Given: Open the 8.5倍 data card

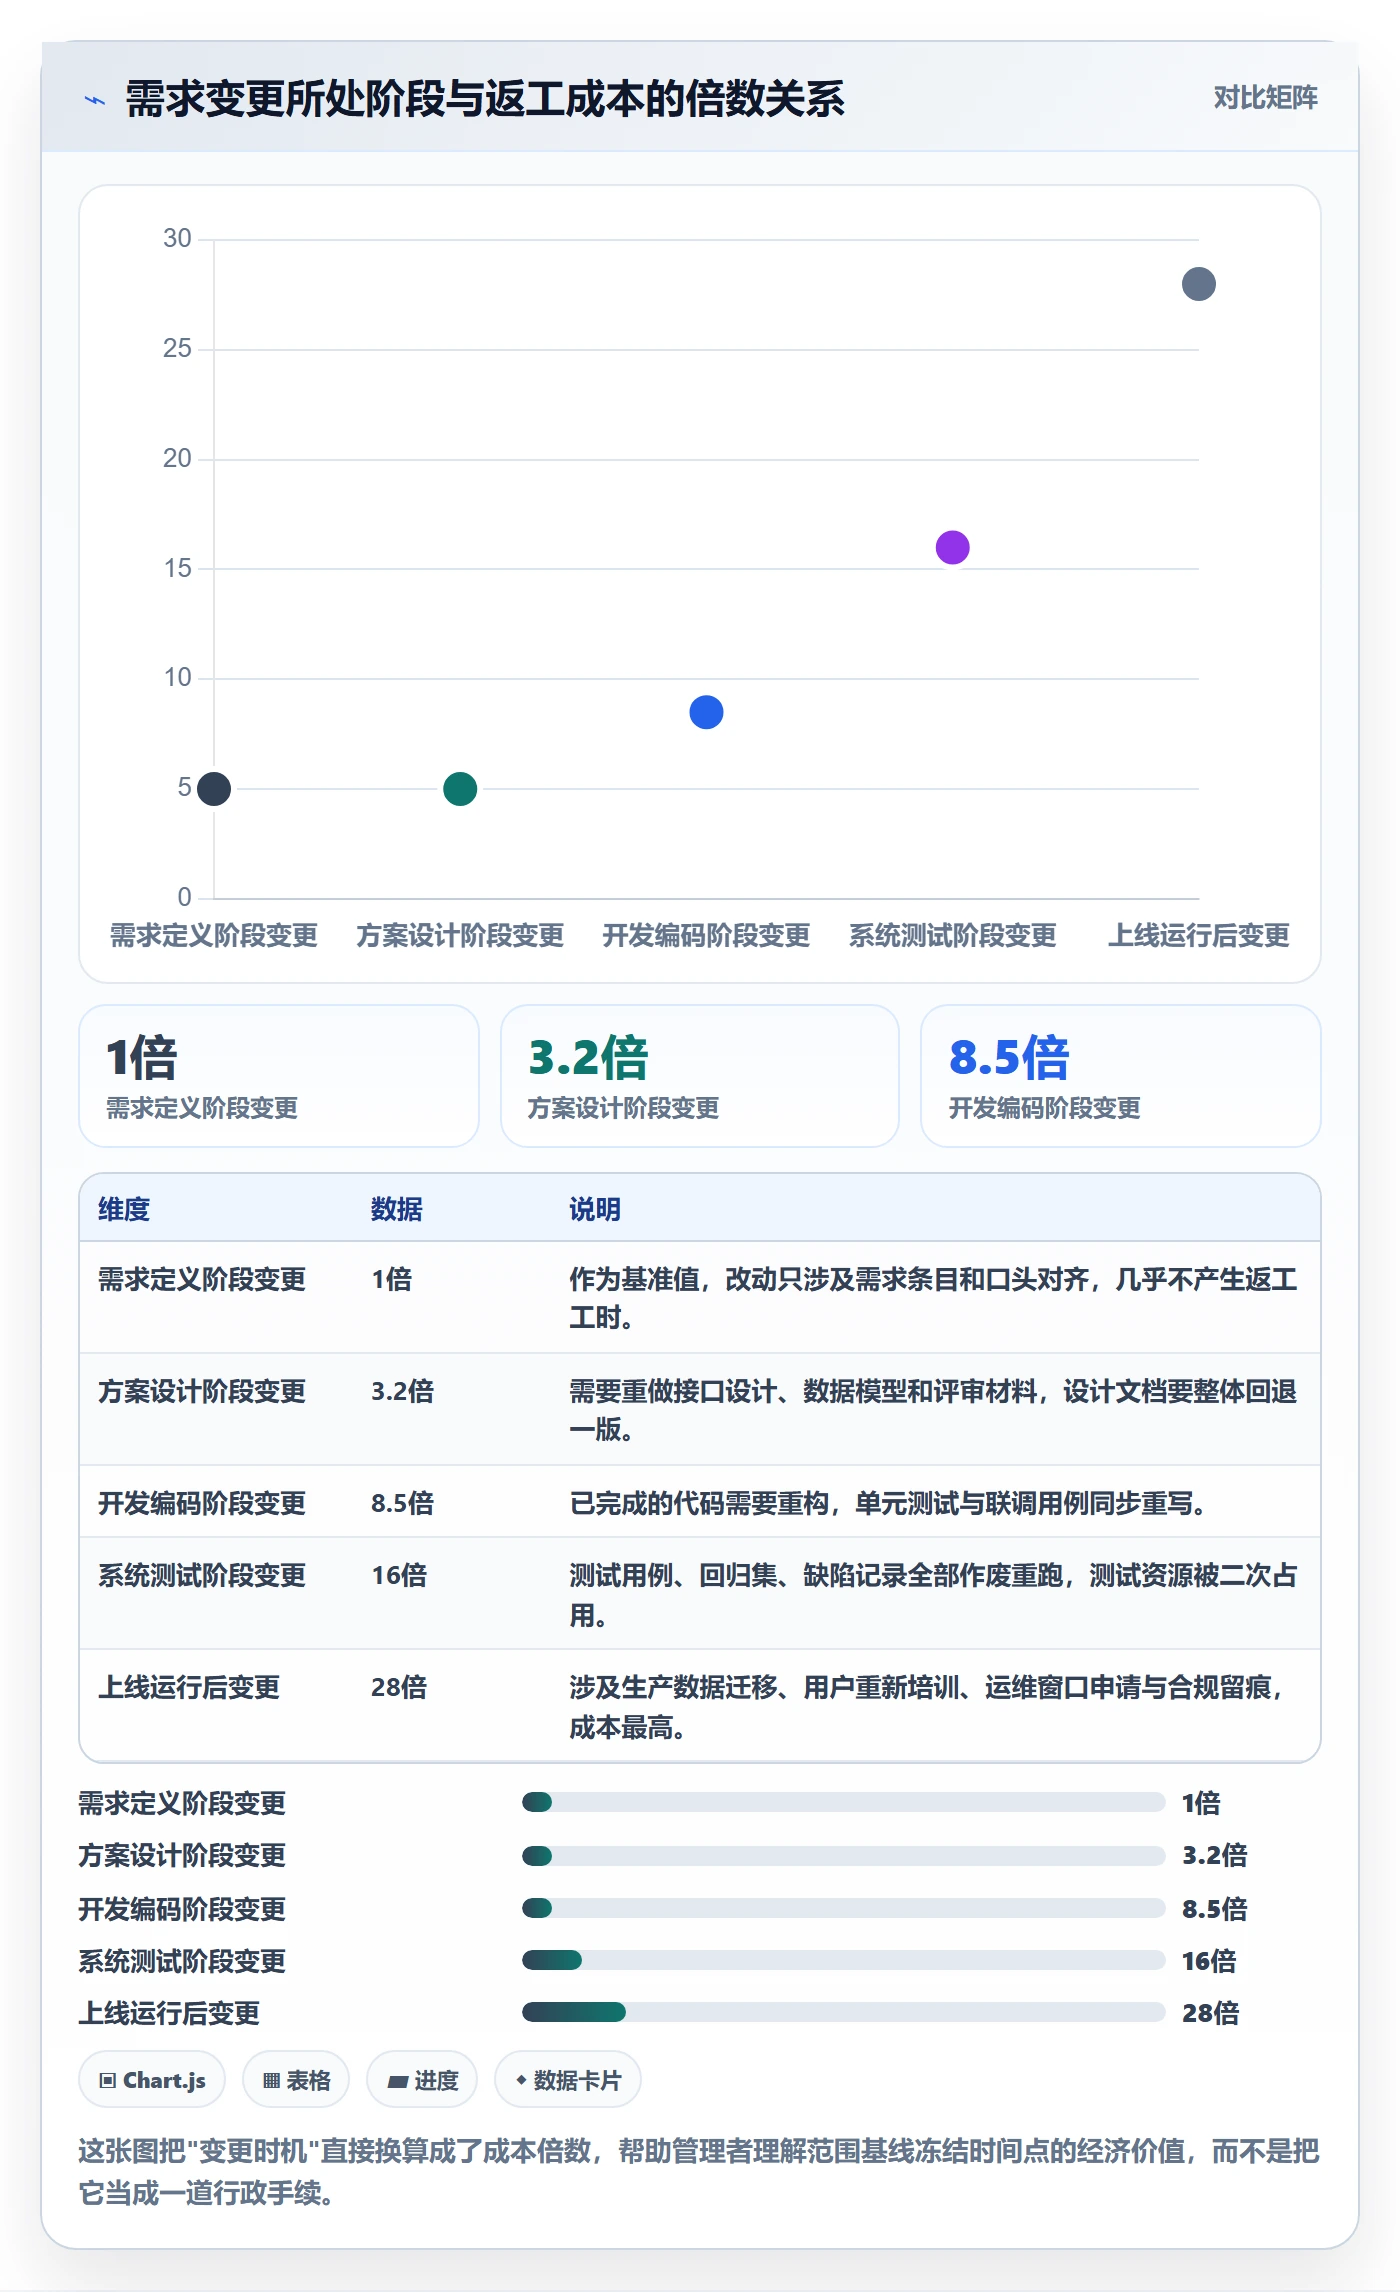Looking at the screenshot, I should [x=1121, y=1076].
